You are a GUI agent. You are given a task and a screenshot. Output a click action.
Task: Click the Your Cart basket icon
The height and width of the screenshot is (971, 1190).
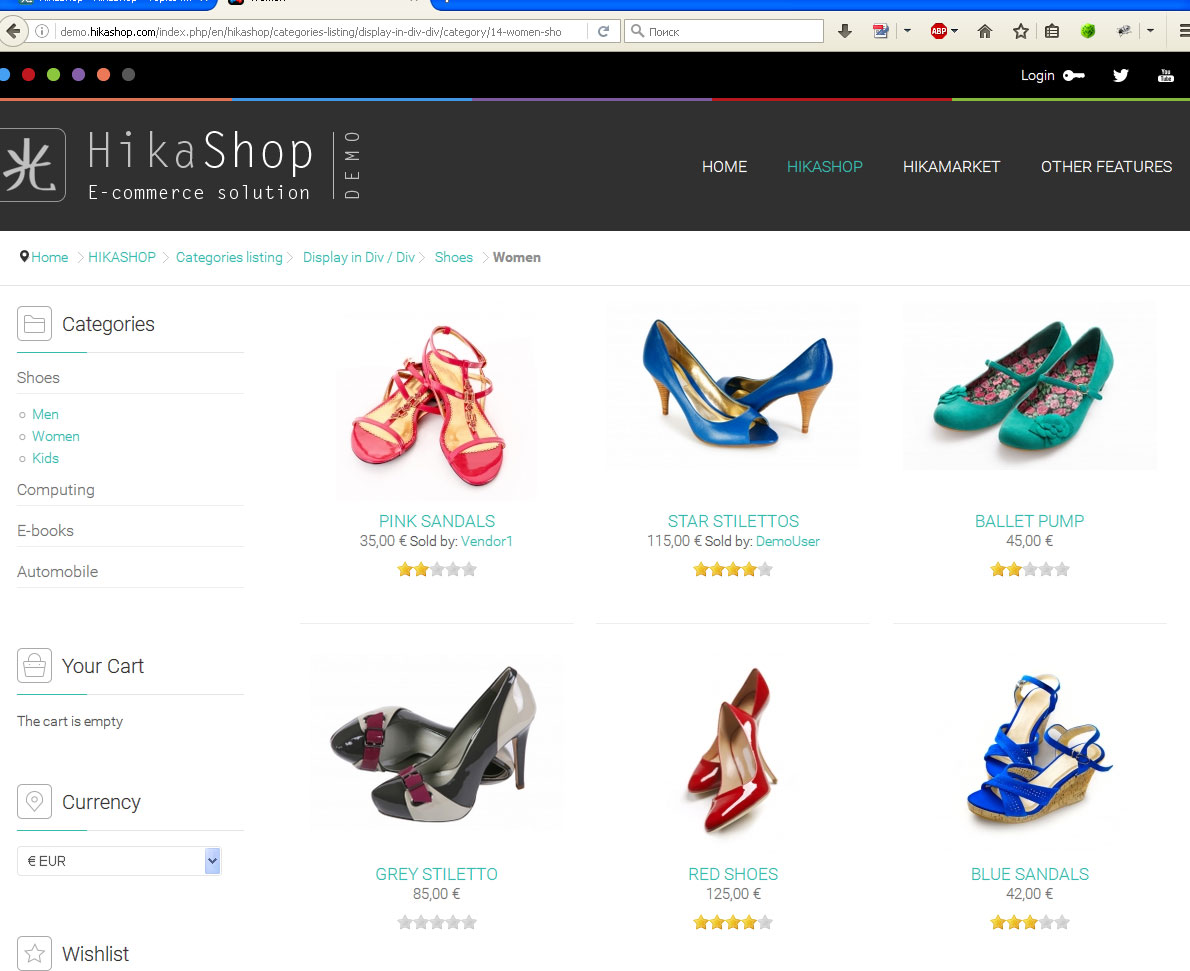tap(34, 666)
